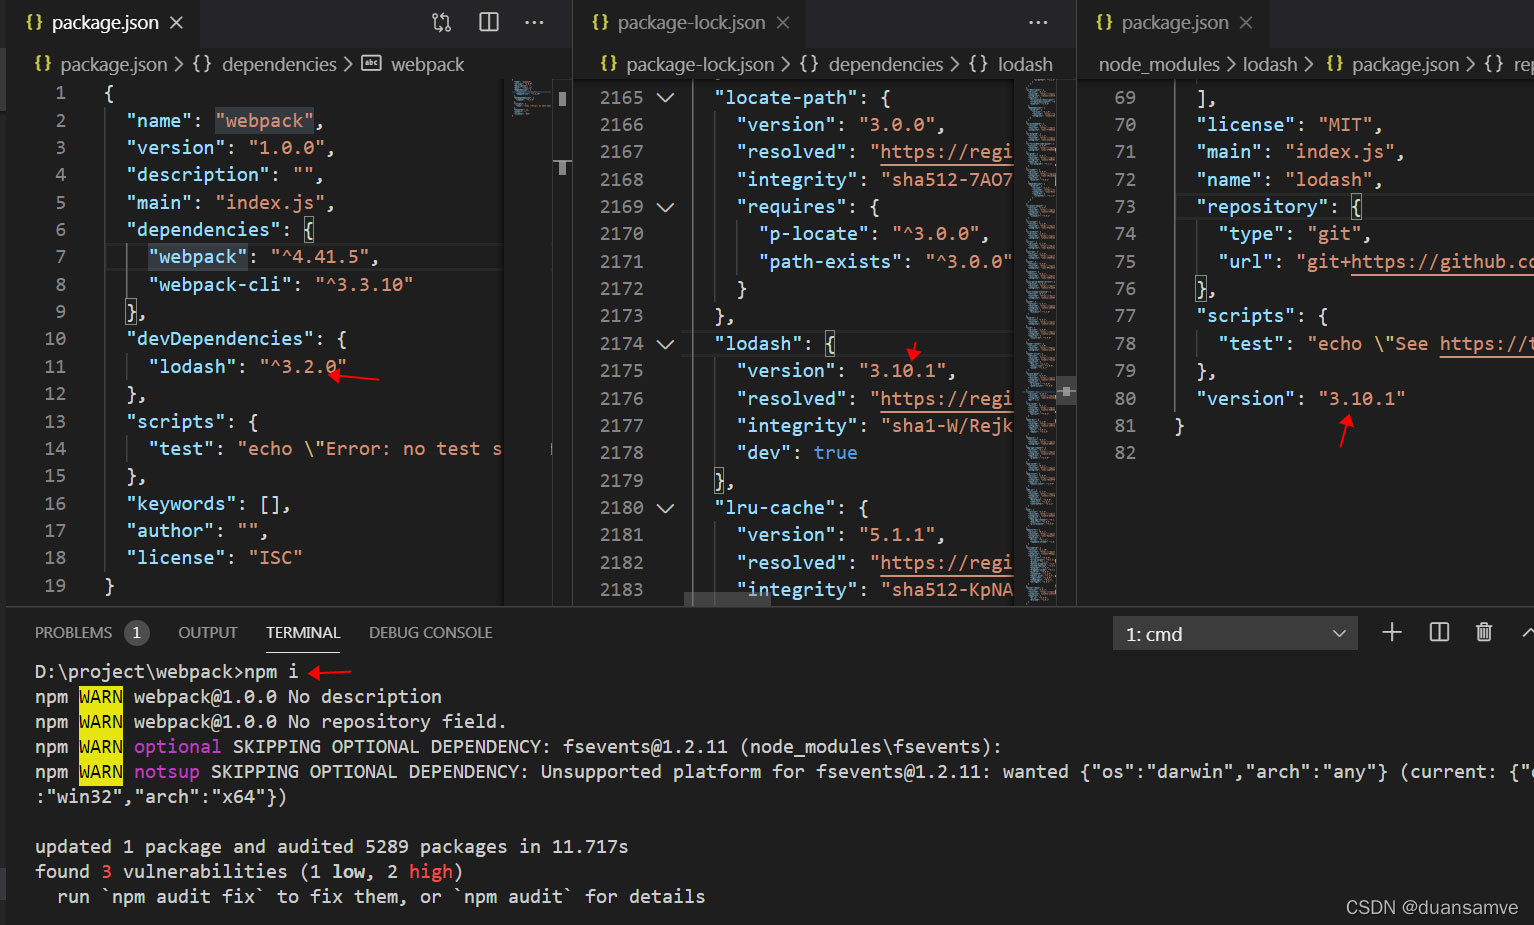Create a new terminal with plus icon
The height and width of the screenshot is (925, 1534).
pyautogui.click(x=1392, y=632)
